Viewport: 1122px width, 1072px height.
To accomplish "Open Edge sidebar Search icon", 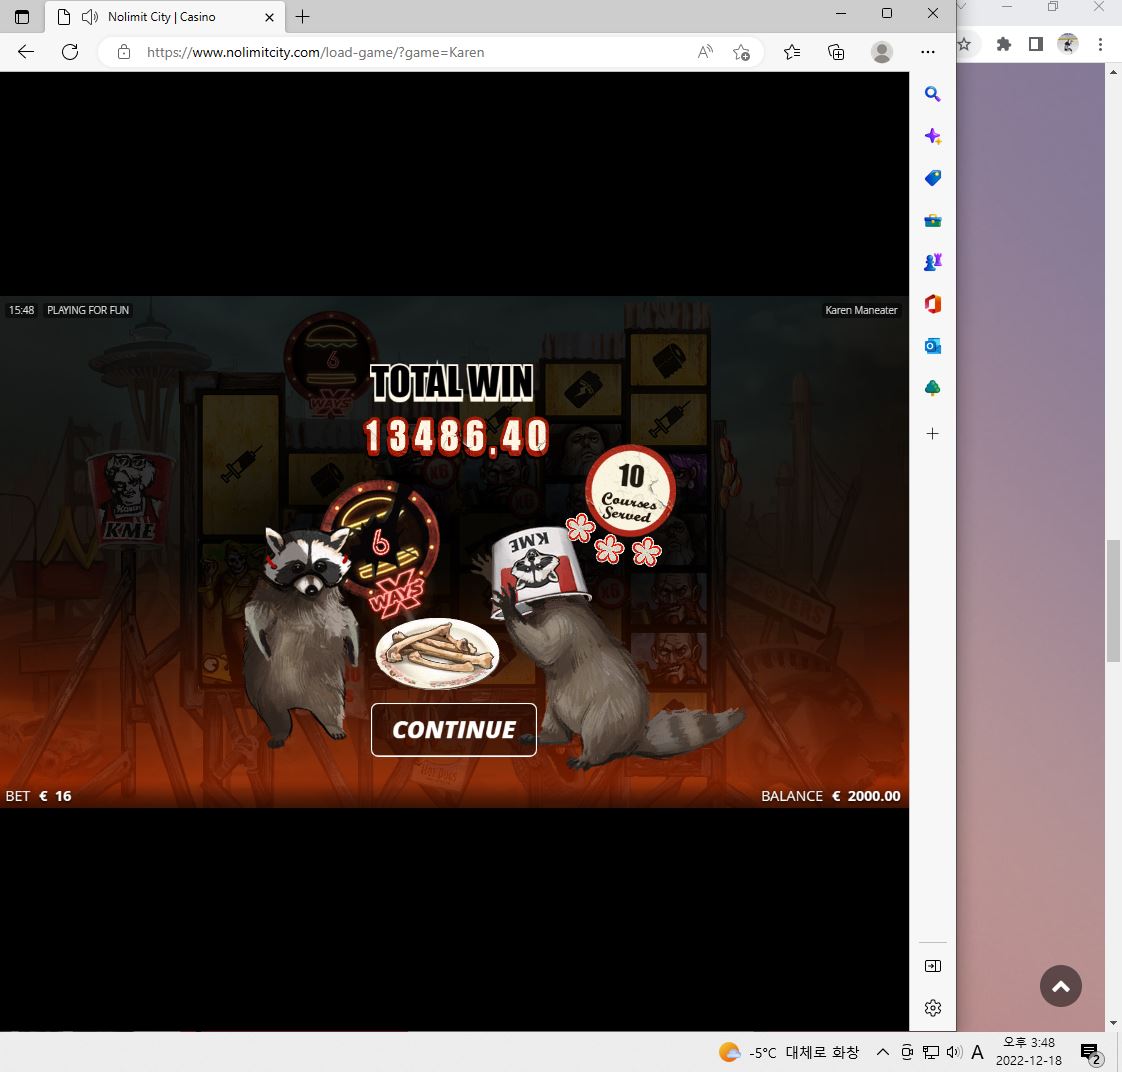I will (x=932, y=94).
